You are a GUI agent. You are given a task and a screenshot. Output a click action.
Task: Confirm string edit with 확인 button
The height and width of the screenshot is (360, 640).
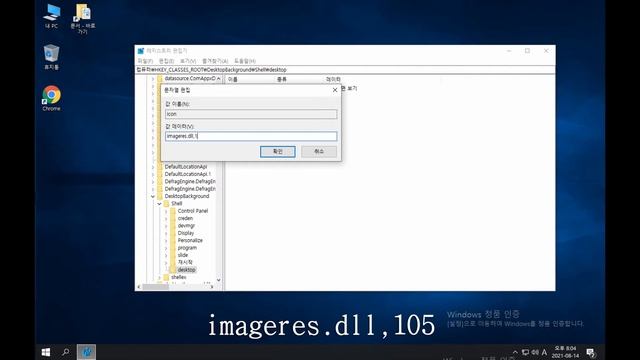click(x=278, y=151)
